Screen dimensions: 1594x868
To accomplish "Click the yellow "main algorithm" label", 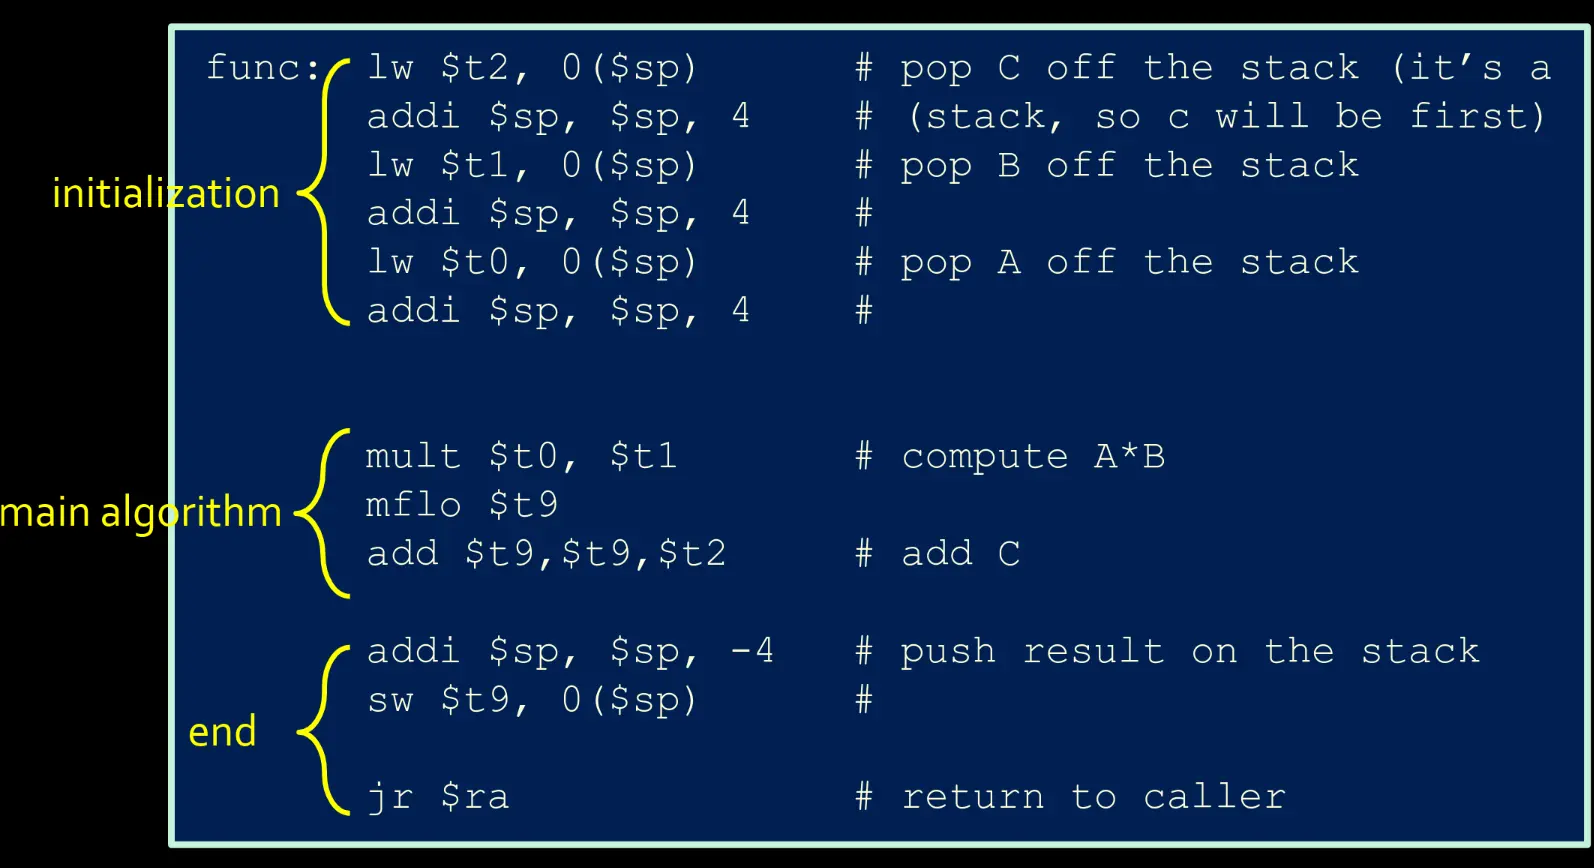I will pos(141,512).
